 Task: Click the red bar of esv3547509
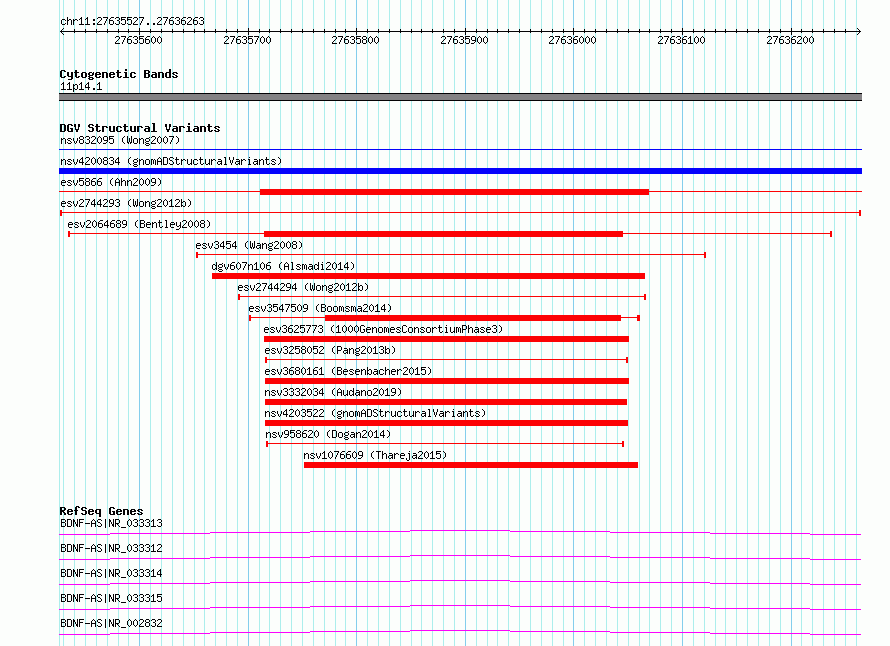point(473,318)
